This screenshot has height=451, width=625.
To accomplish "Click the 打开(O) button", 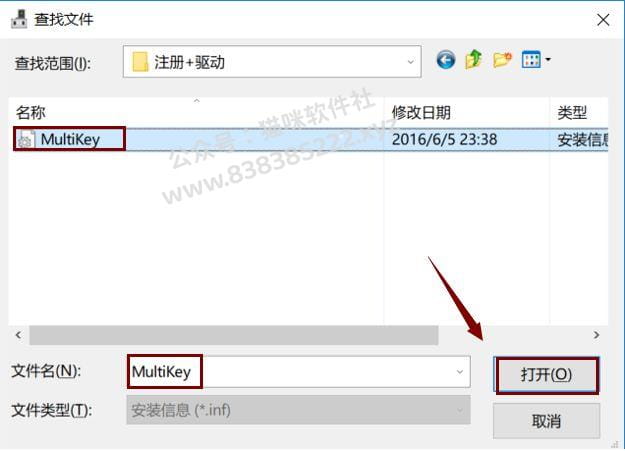I will tap(546, 375).
